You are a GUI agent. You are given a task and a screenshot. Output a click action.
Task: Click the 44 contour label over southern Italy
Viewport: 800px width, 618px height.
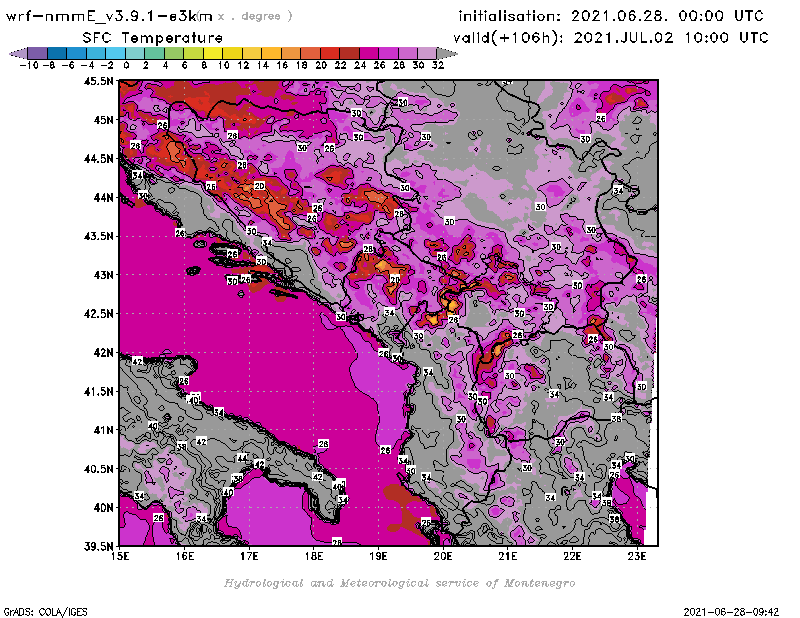point(242,458)
